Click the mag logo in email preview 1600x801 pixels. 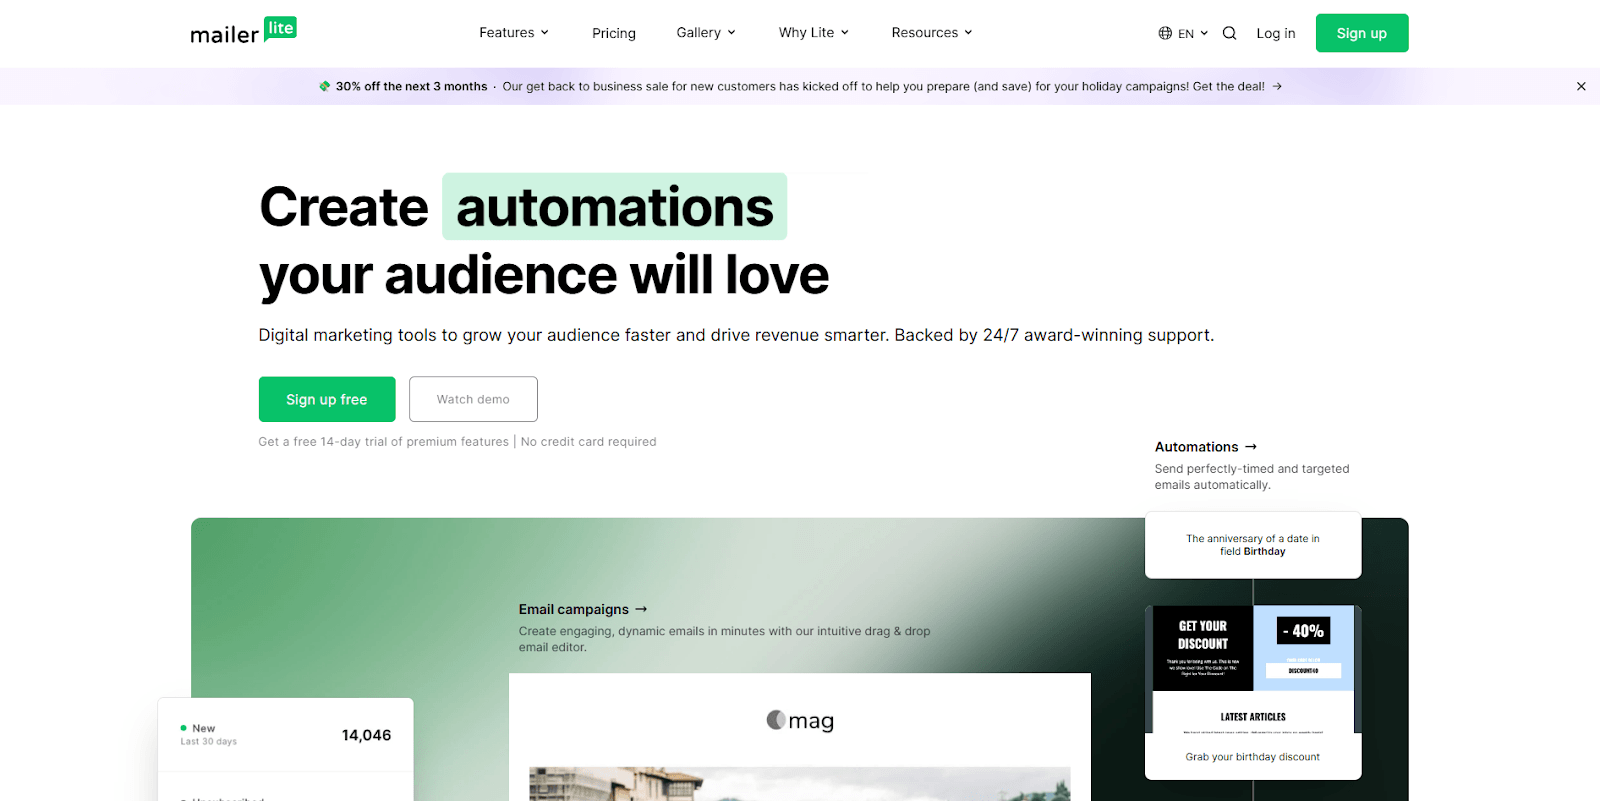(x=800, y=720)
